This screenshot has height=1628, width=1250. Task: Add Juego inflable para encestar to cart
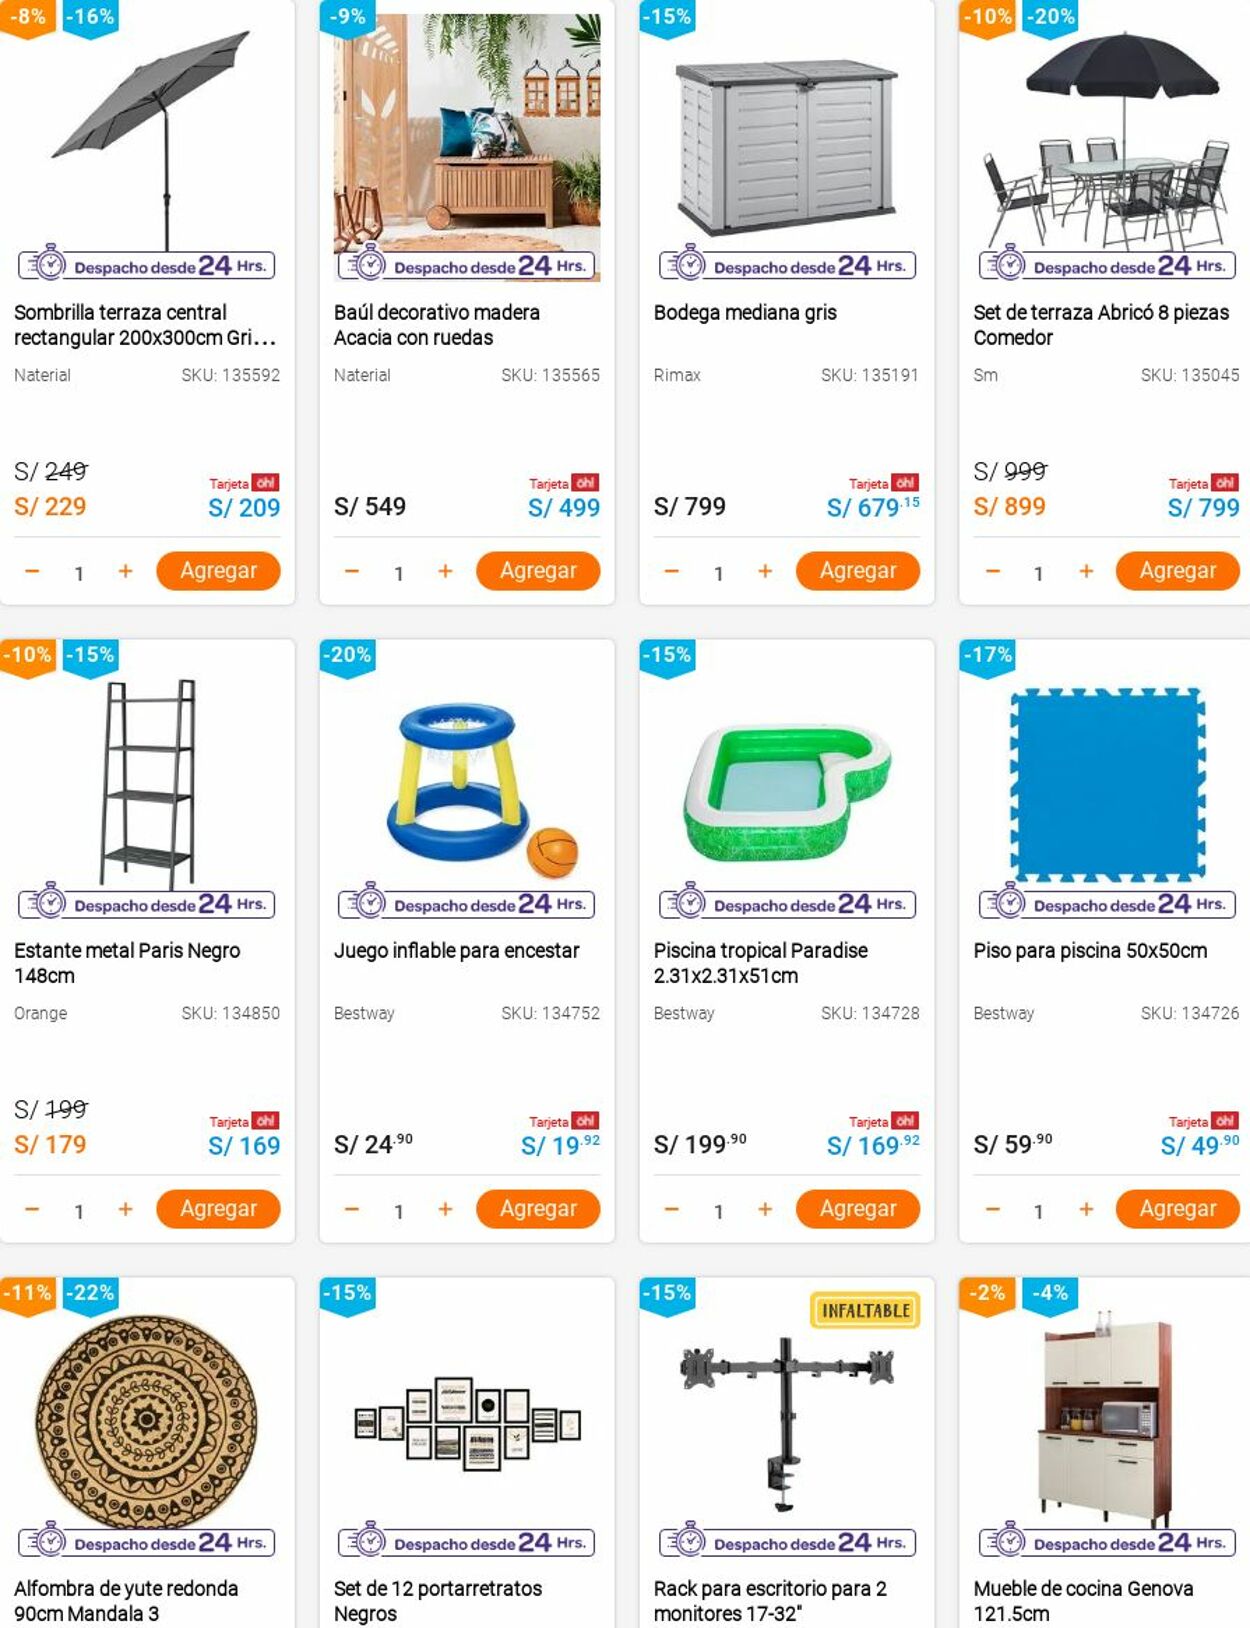(x=537, y=1209)
